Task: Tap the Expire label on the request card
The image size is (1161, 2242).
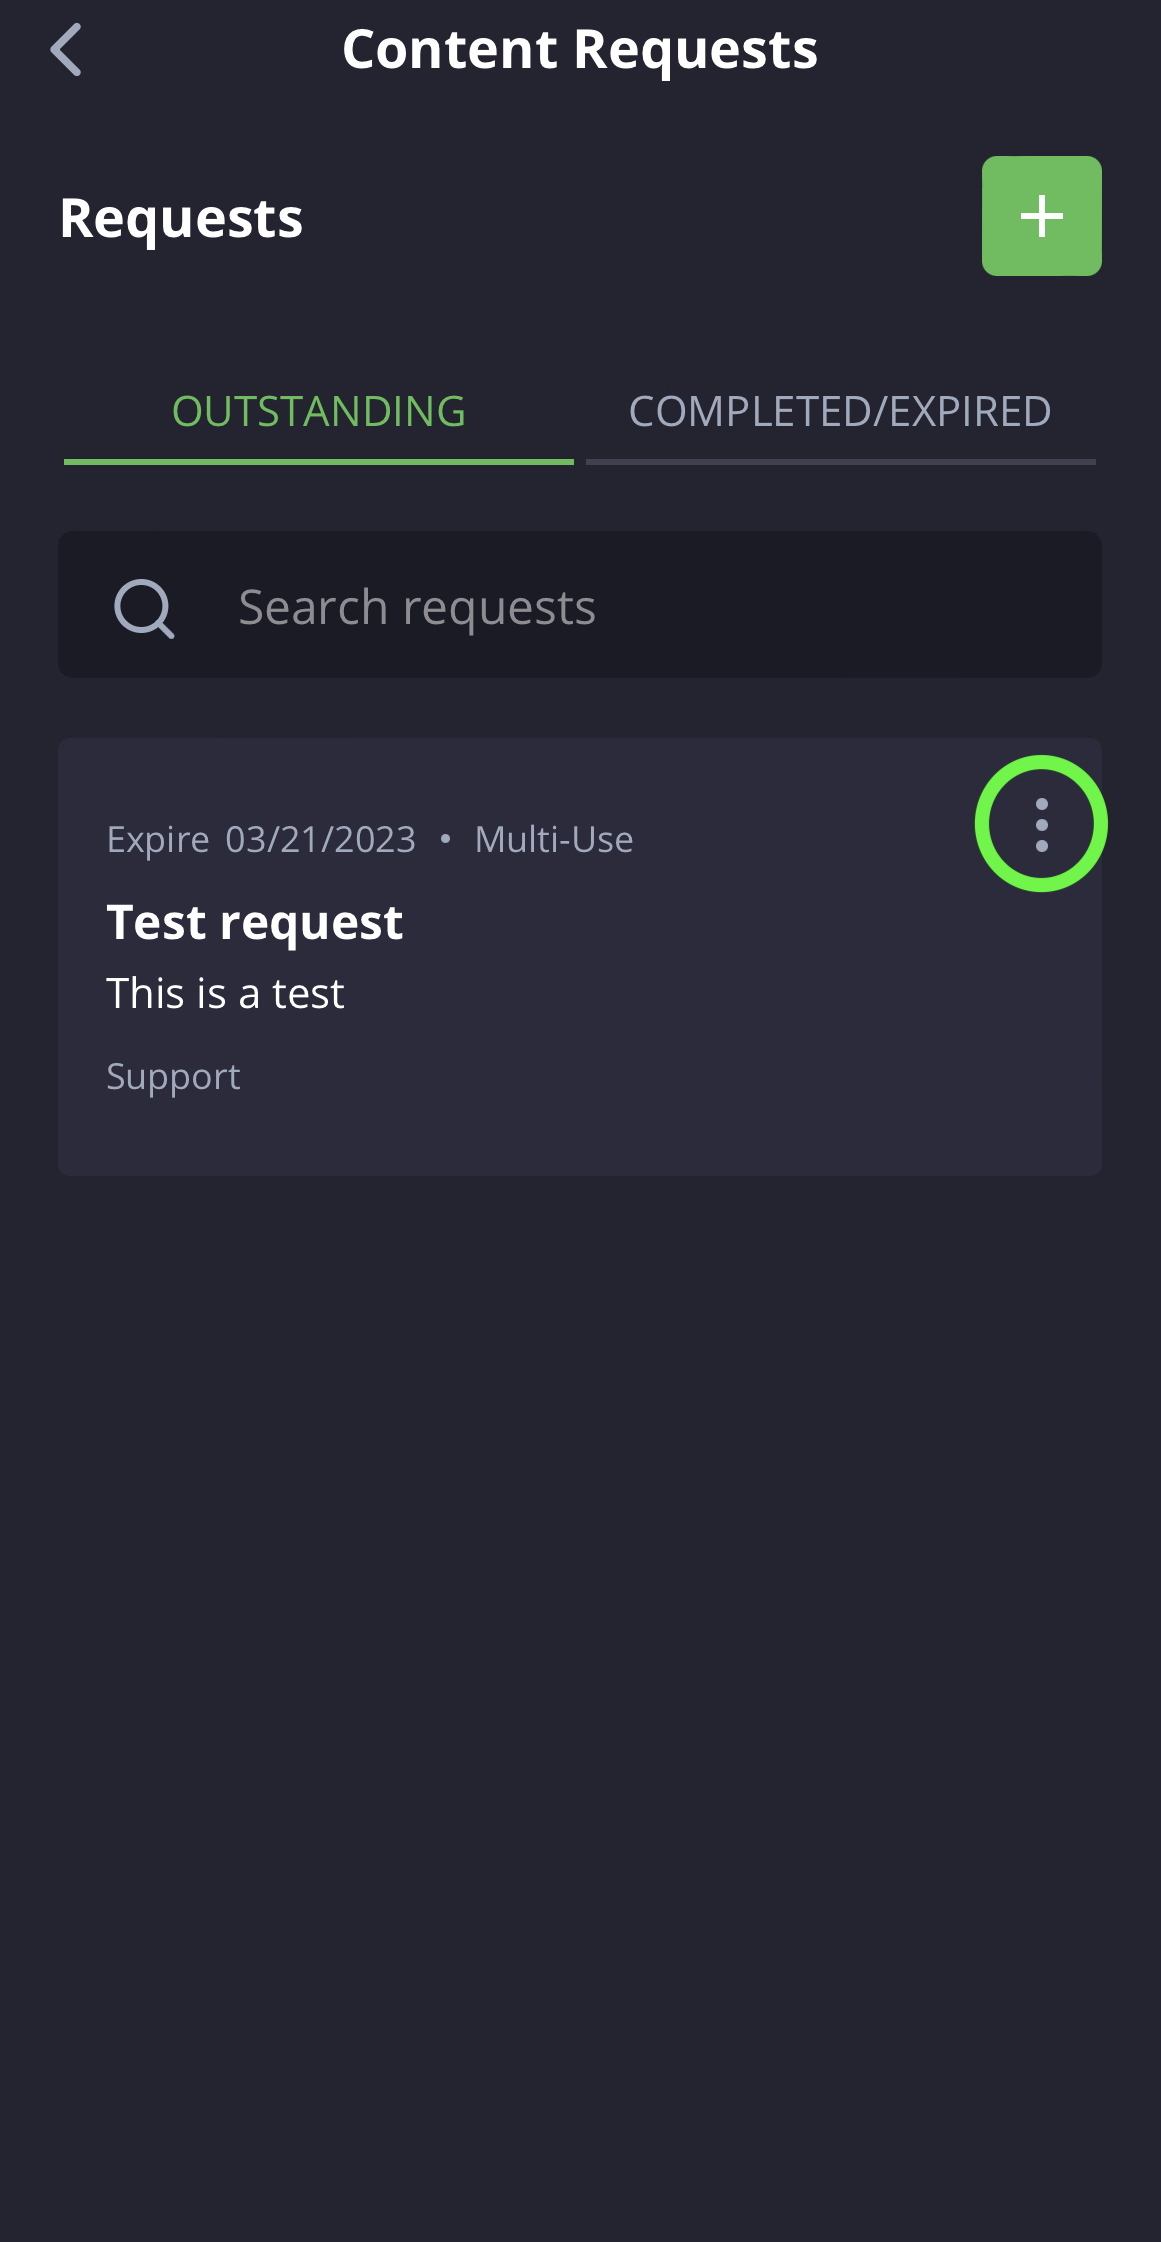Action: (x=158, y=840)
